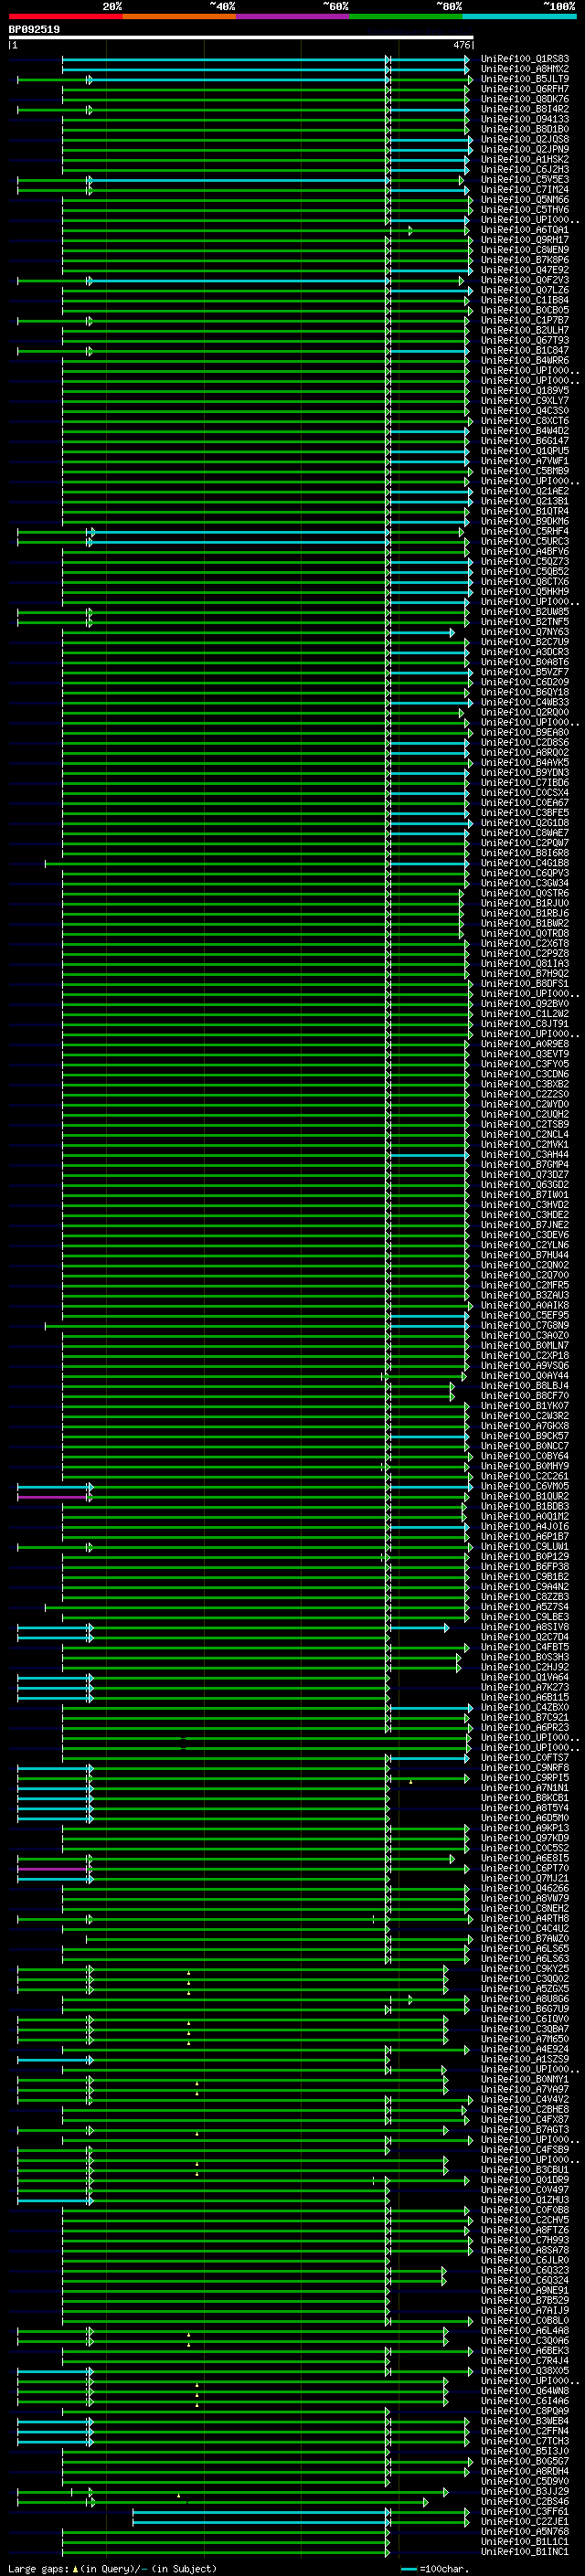
Task: Select UniRef100_Q21AE2 label
Action: click(525, 491)
